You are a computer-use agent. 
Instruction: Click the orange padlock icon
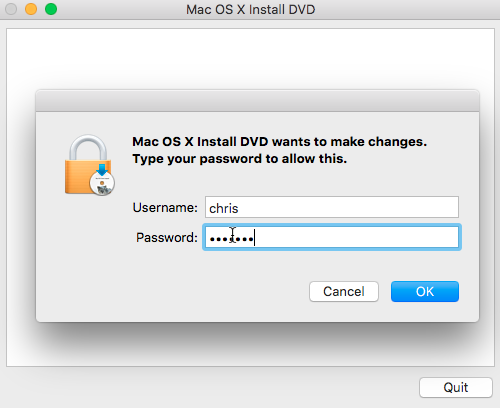pyautogui.click(x=88, y=164)
